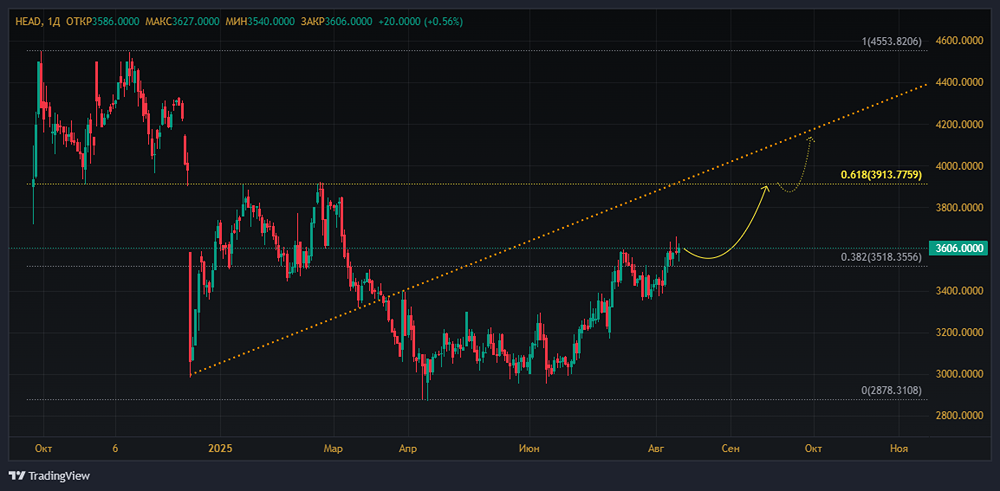The height and width of the screenshot is (491, 1000).
Task: Click the Мар label on time axis
Action: point(333,448)
